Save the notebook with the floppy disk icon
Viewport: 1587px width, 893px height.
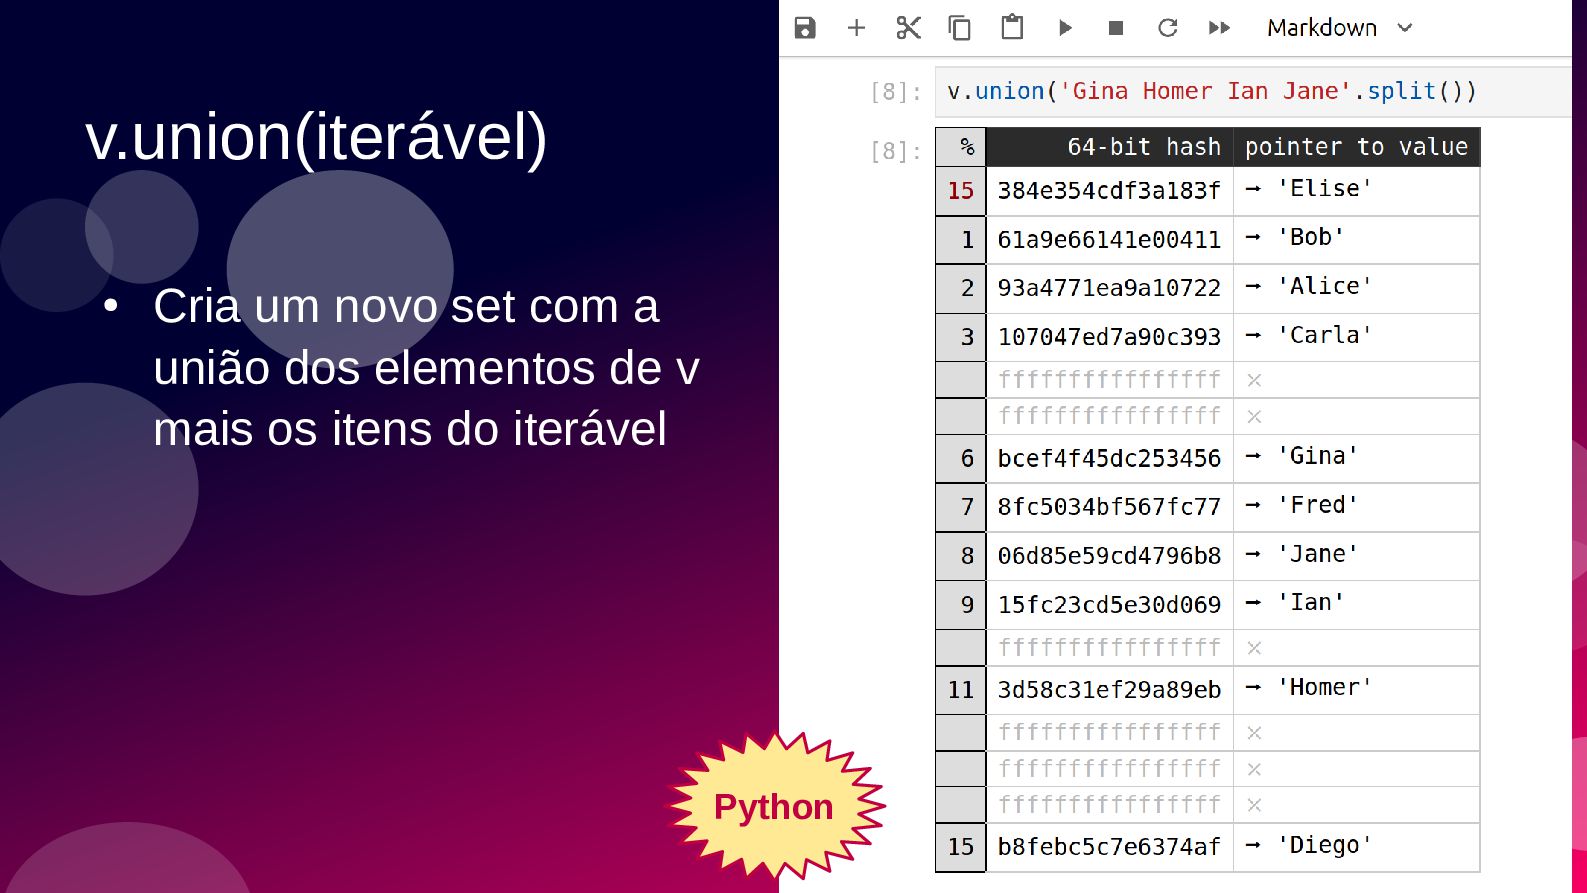click(x=805, y=28)
